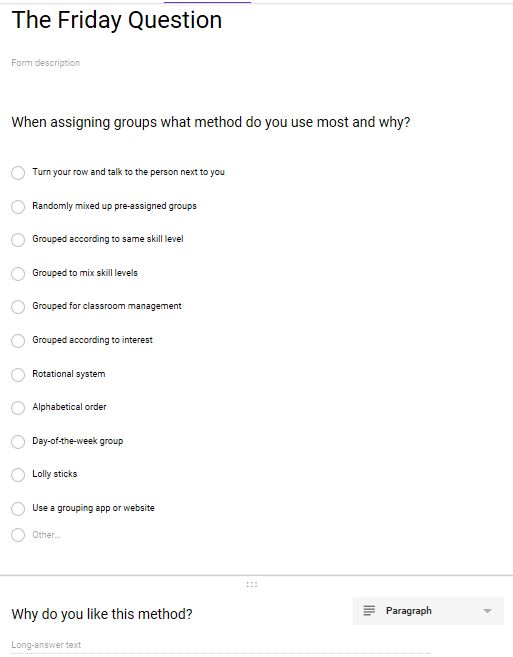Open the Paragraph question type dropdown
Screen dimensions: 513x657
coord(428,611)
